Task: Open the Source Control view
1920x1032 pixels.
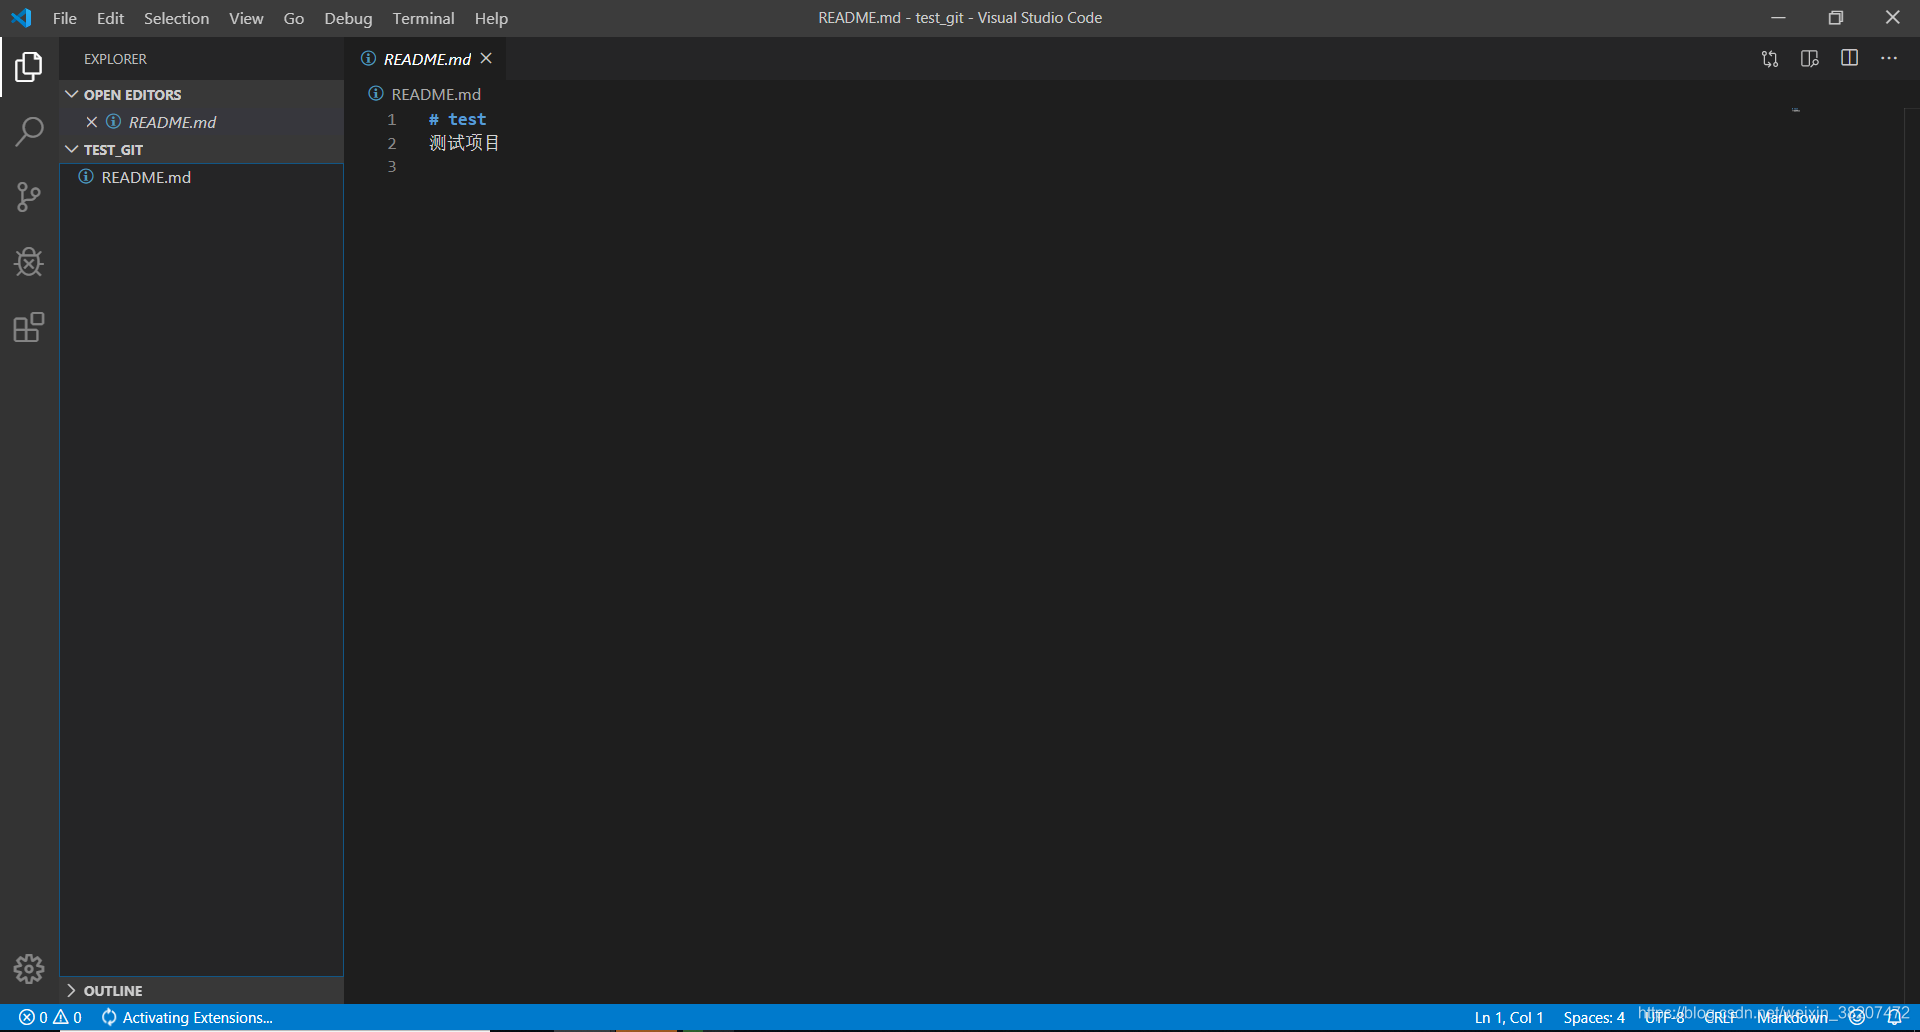Action: (x=29, y=197)
